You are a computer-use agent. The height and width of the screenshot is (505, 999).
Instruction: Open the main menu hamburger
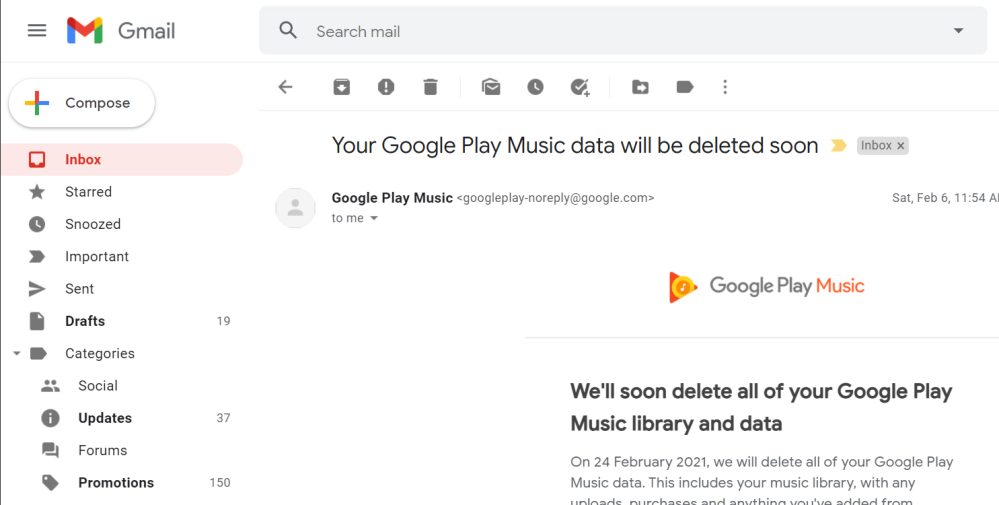(x=37, y=30)
